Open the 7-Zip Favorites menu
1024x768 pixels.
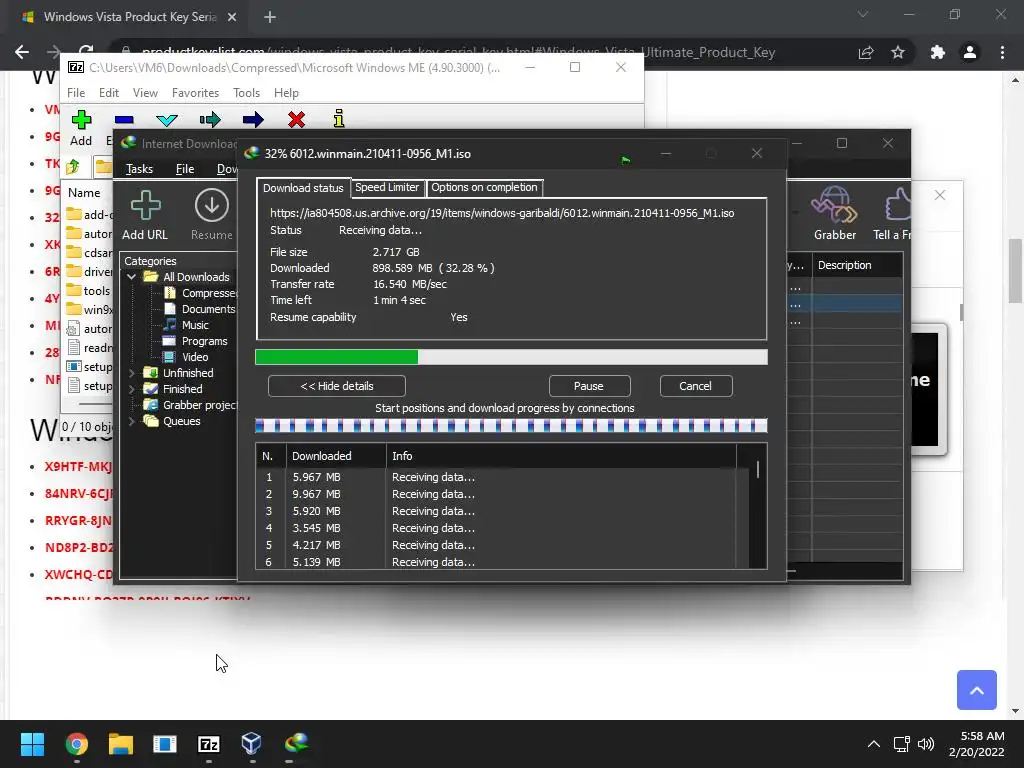(195, 93)
